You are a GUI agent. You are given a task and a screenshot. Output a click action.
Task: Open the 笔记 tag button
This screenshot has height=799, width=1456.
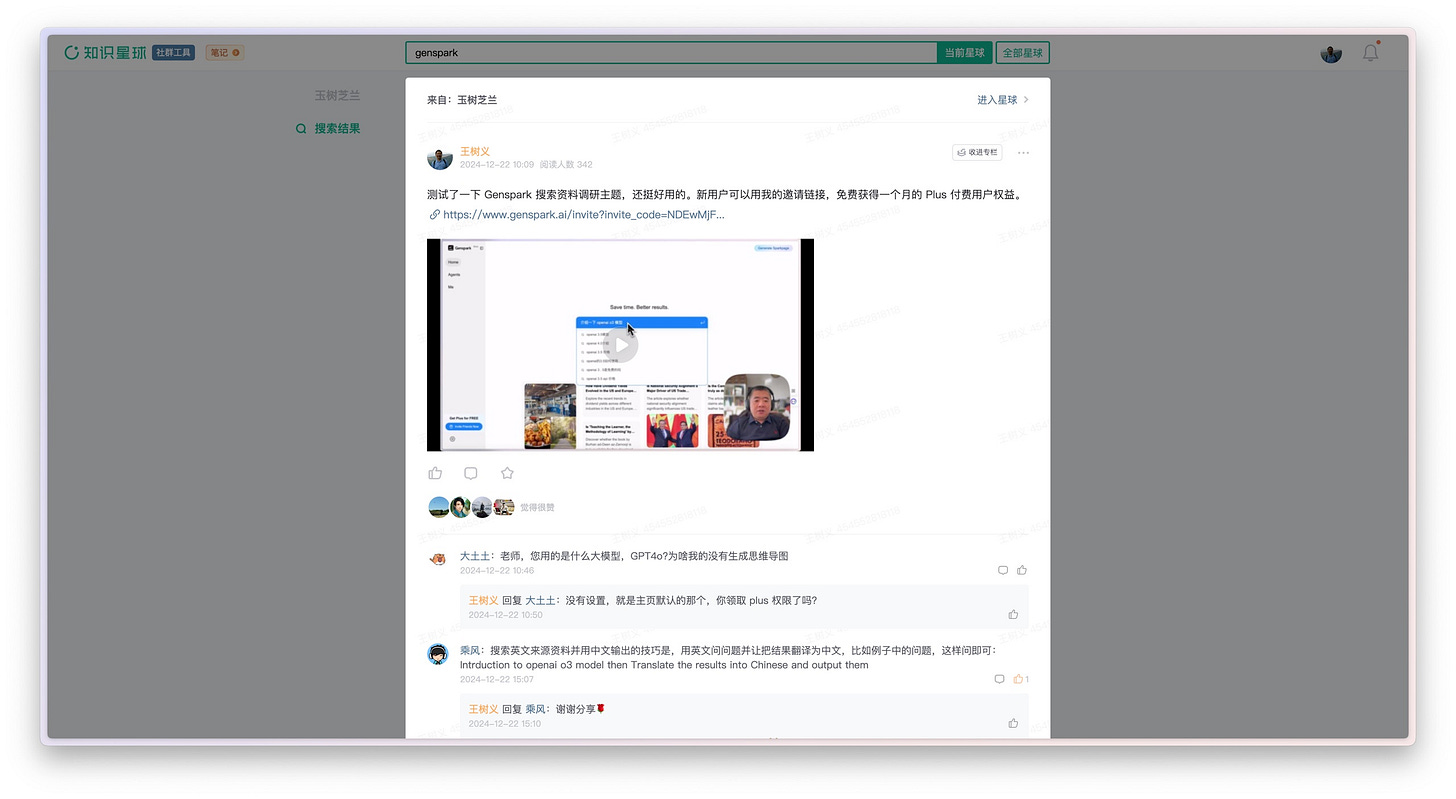[x=225, y=52]
